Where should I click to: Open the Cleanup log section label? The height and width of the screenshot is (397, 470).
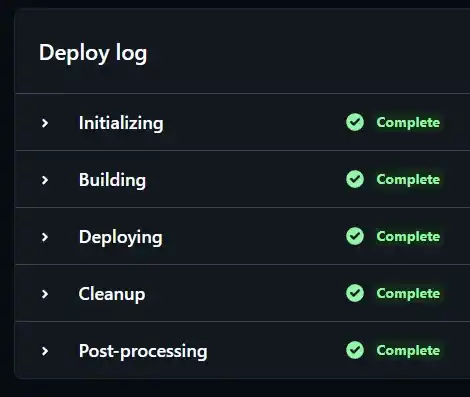pyautogui.click(x=112, y=295)
